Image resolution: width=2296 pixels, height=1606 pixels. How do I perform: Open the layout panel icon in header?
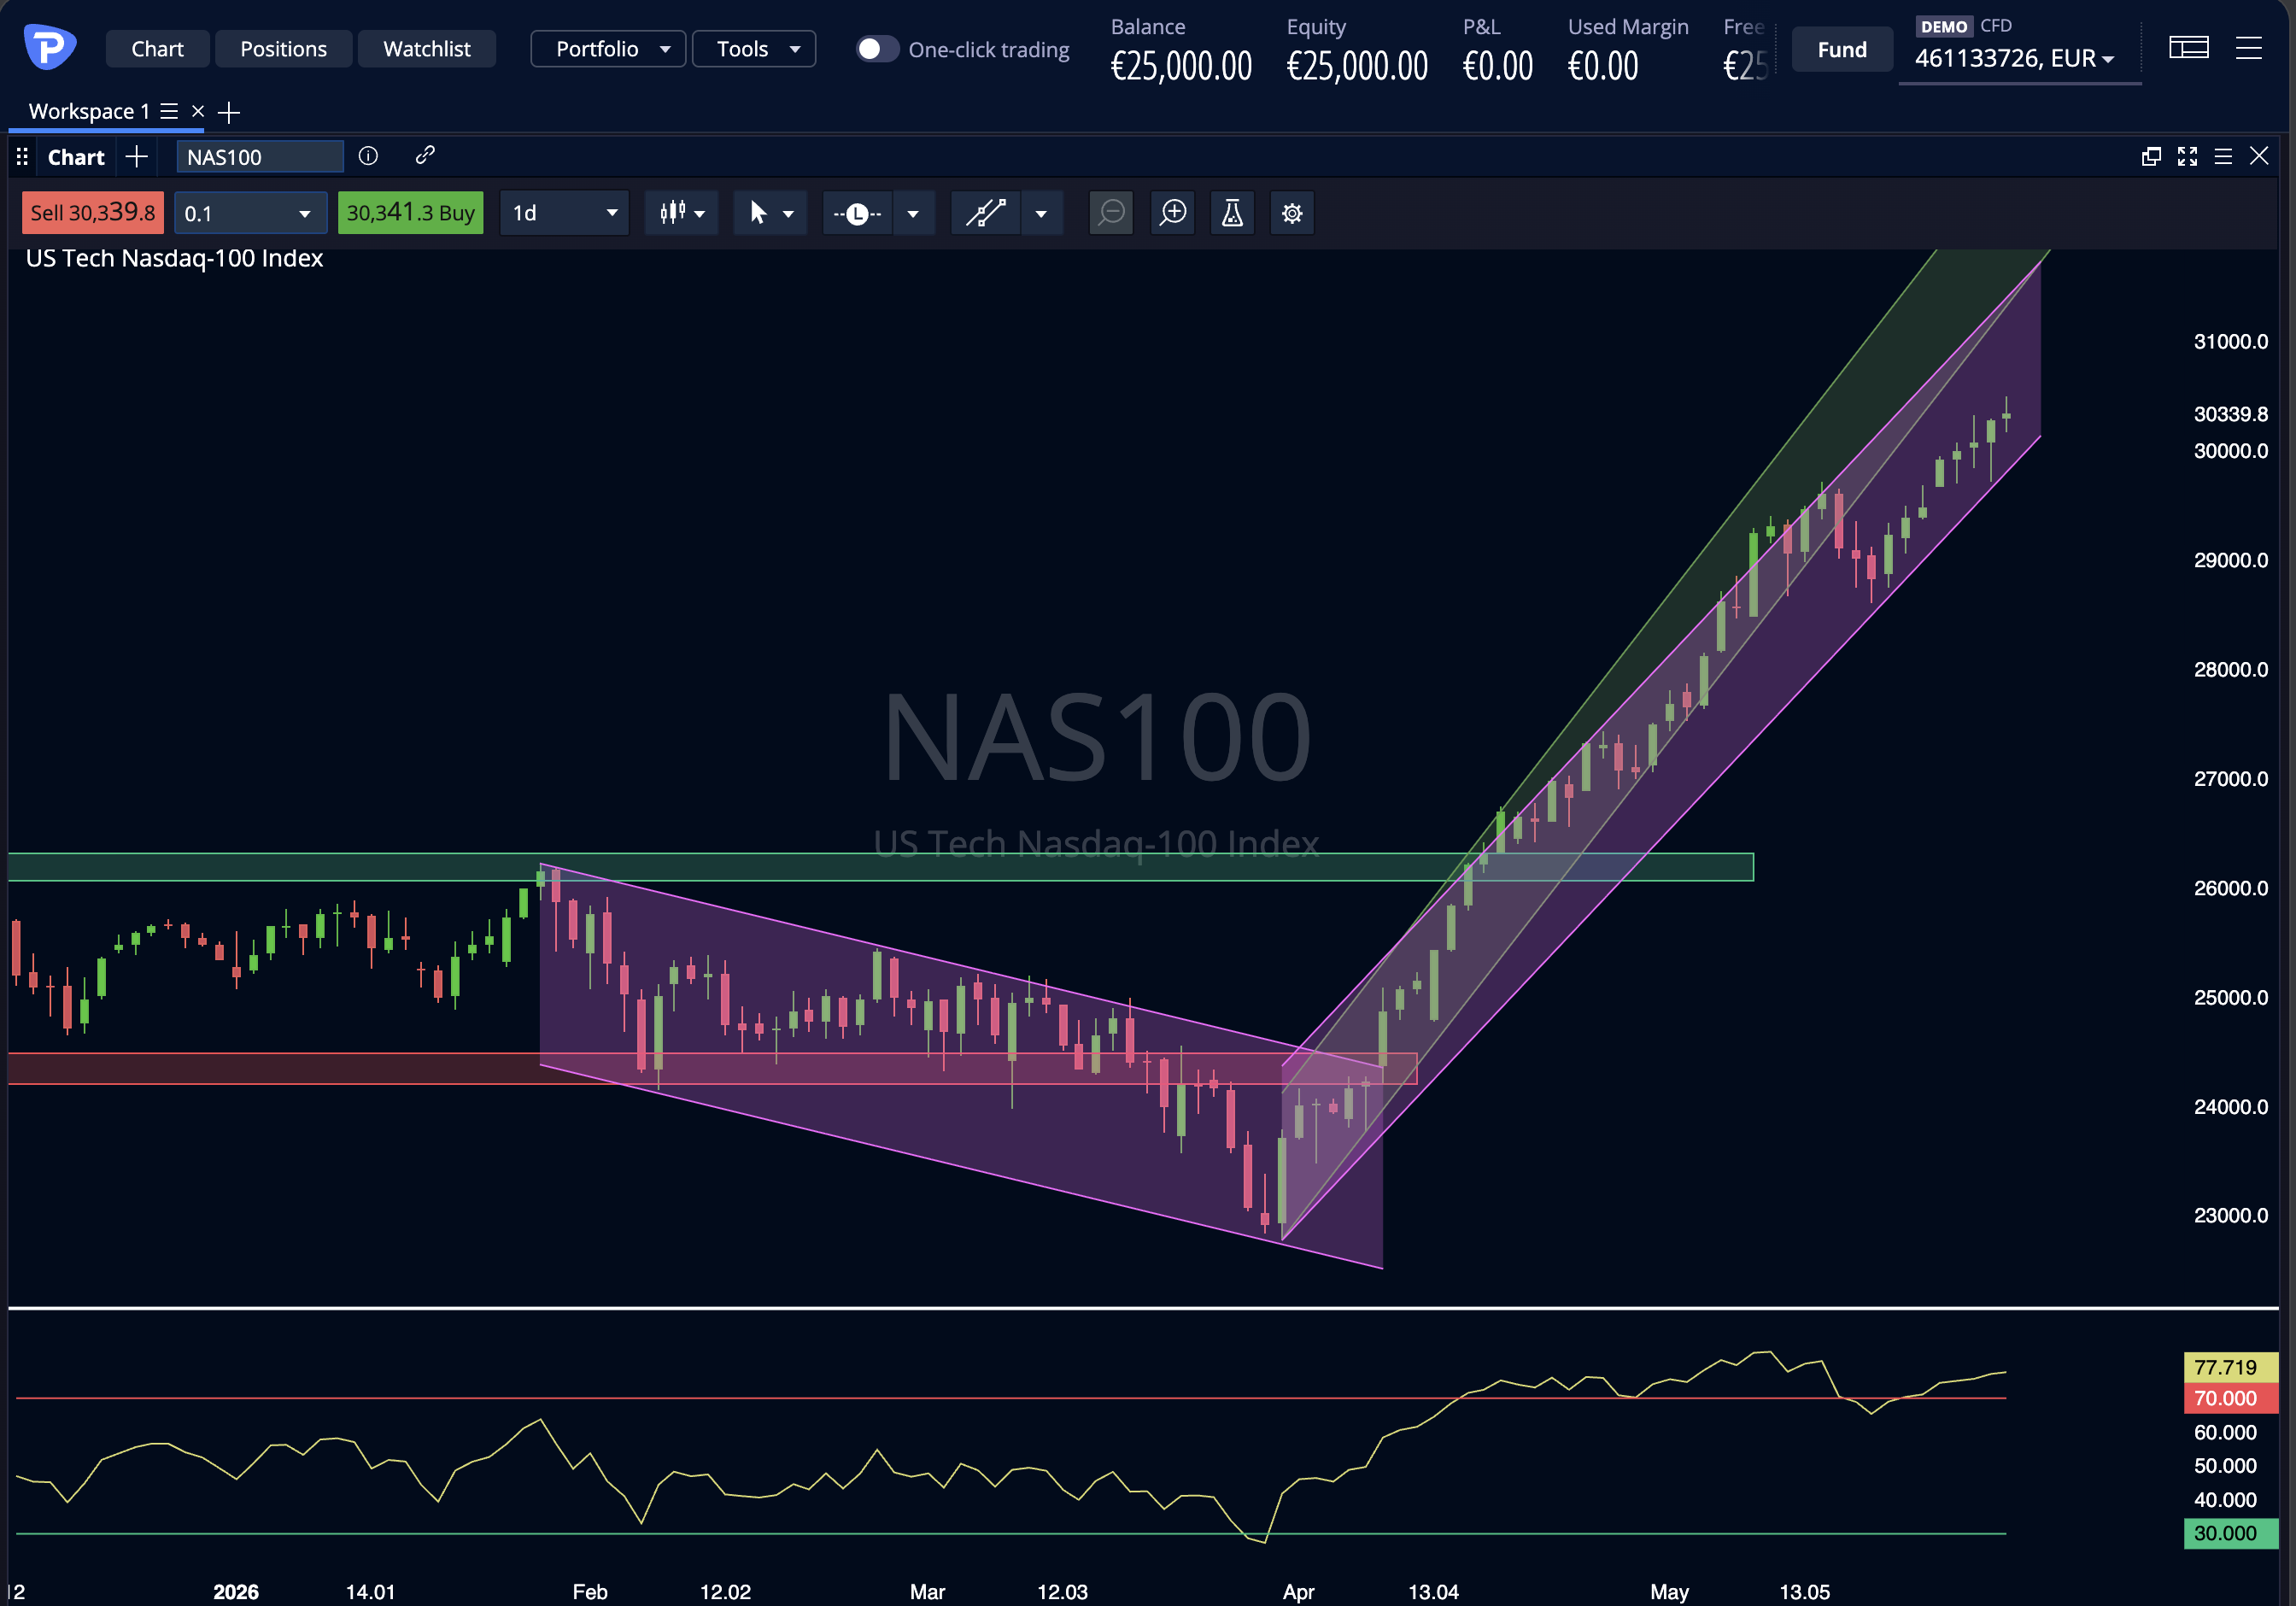point(2189,47)
